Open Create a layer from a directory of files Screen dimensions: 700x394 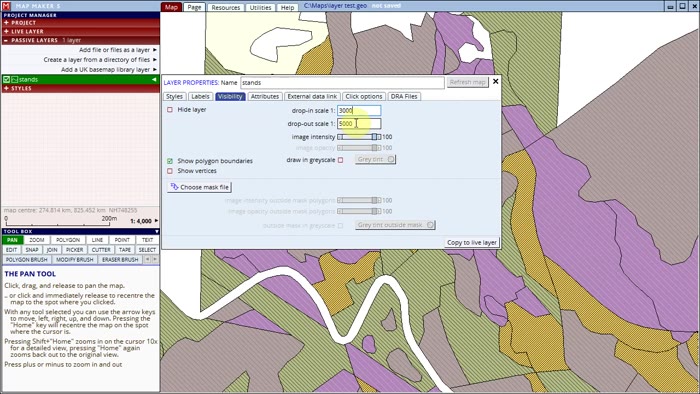click(100, 59)
